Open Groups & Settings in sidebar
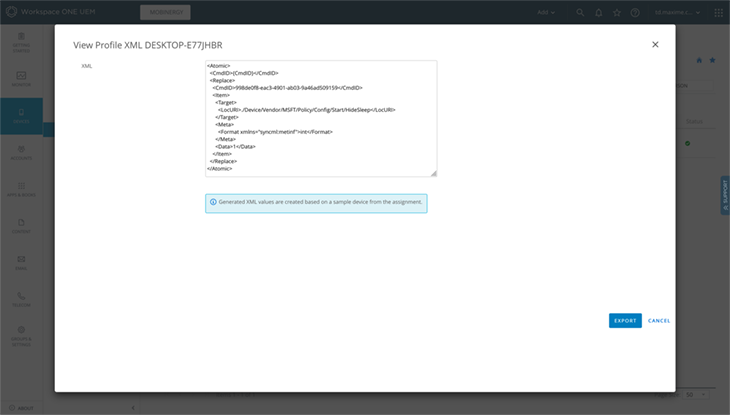The image size is (730, 415). (21, 338)
